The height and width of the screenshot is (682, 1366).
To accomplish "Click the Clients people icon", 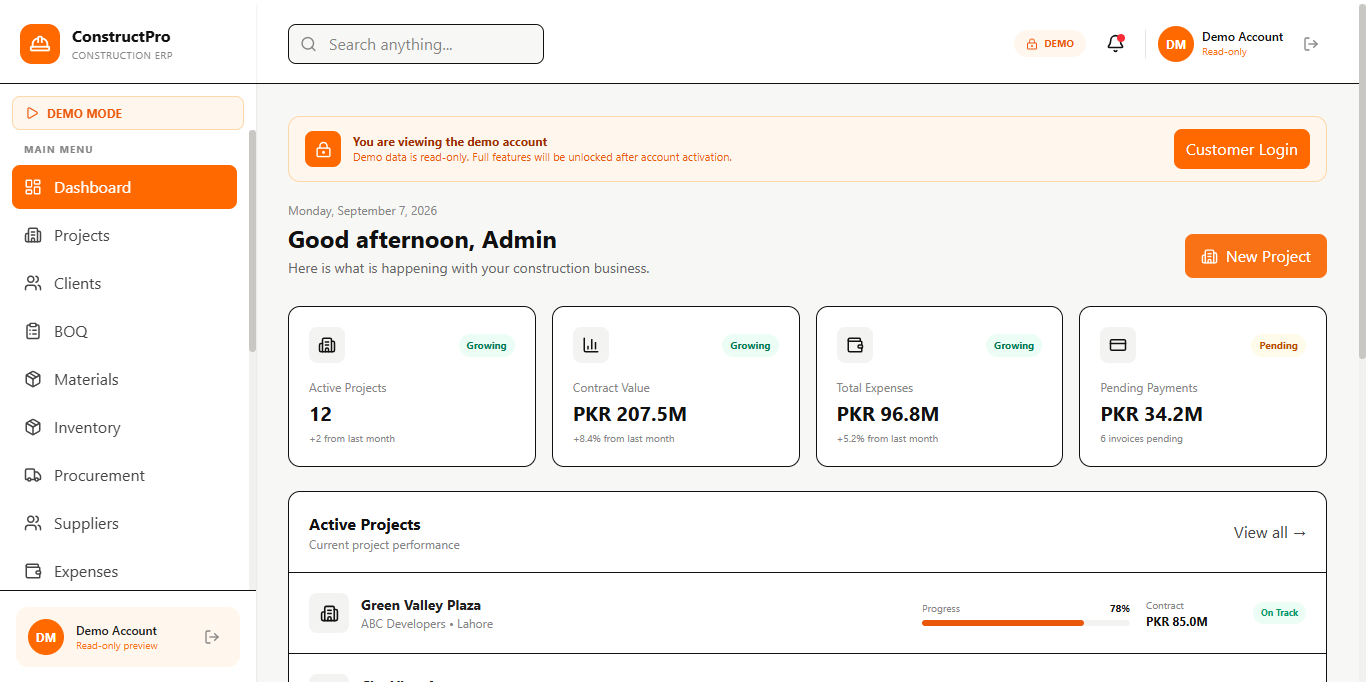I will coord(33,283).
